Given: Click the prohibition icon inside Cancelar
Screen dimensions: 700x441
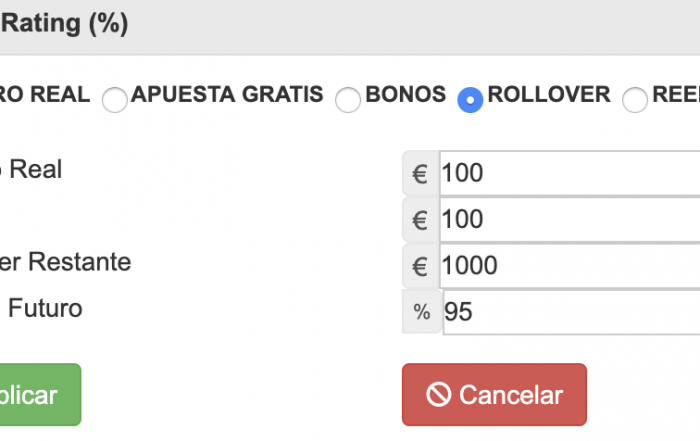Looking at the screenshot, I should (x=438, y=395).
